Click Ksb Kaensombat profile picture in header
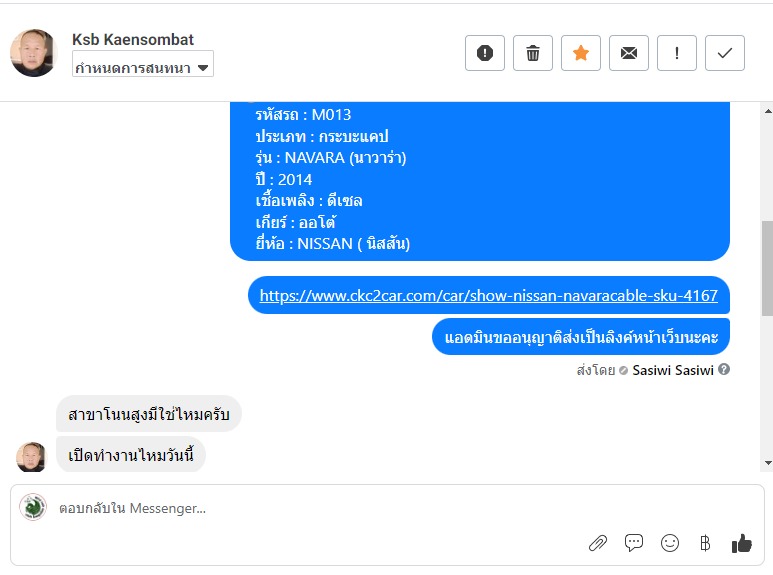 [34, 53]
